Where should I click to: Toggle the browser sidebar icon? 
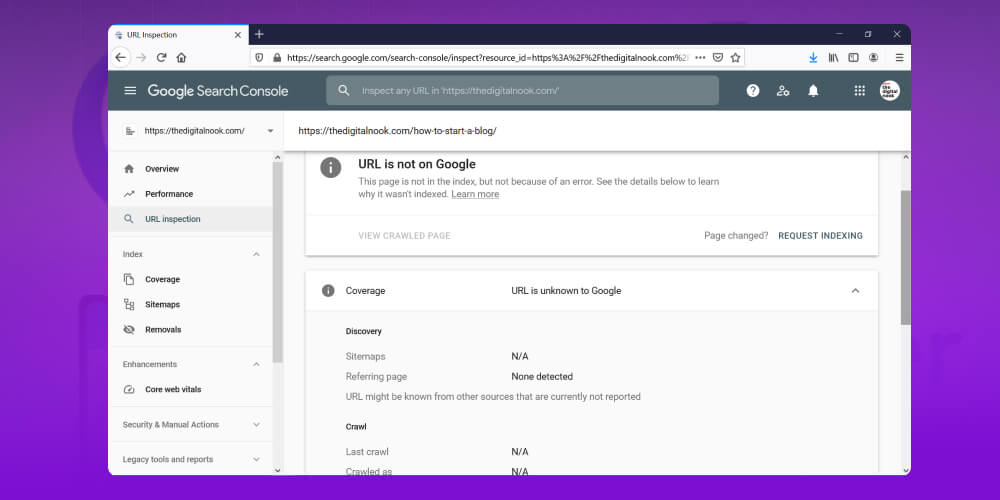[x=853, y=57]
